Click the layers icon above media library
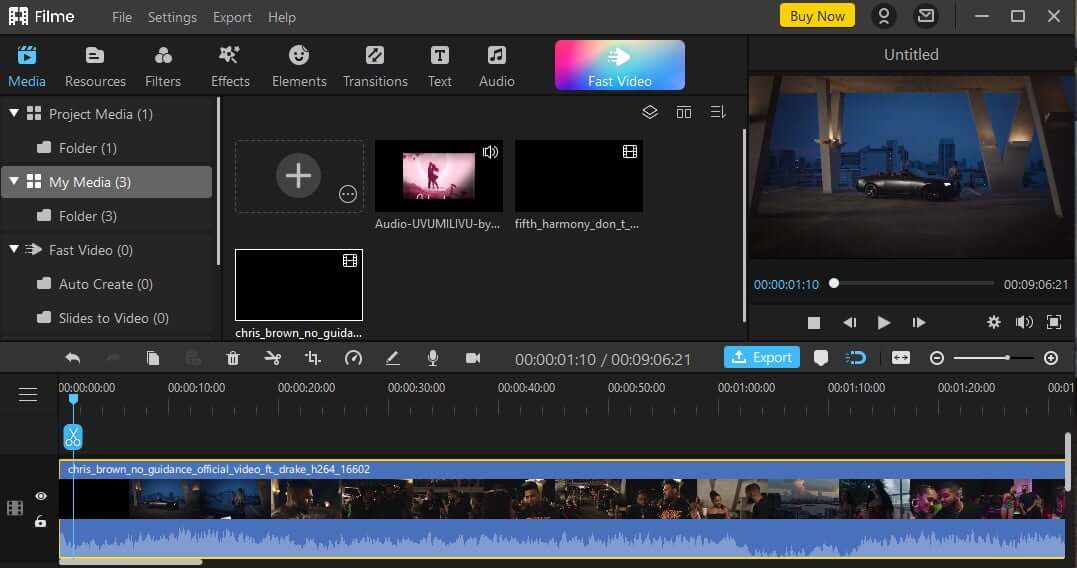1077x568 pixels. (x=650, y=112)
